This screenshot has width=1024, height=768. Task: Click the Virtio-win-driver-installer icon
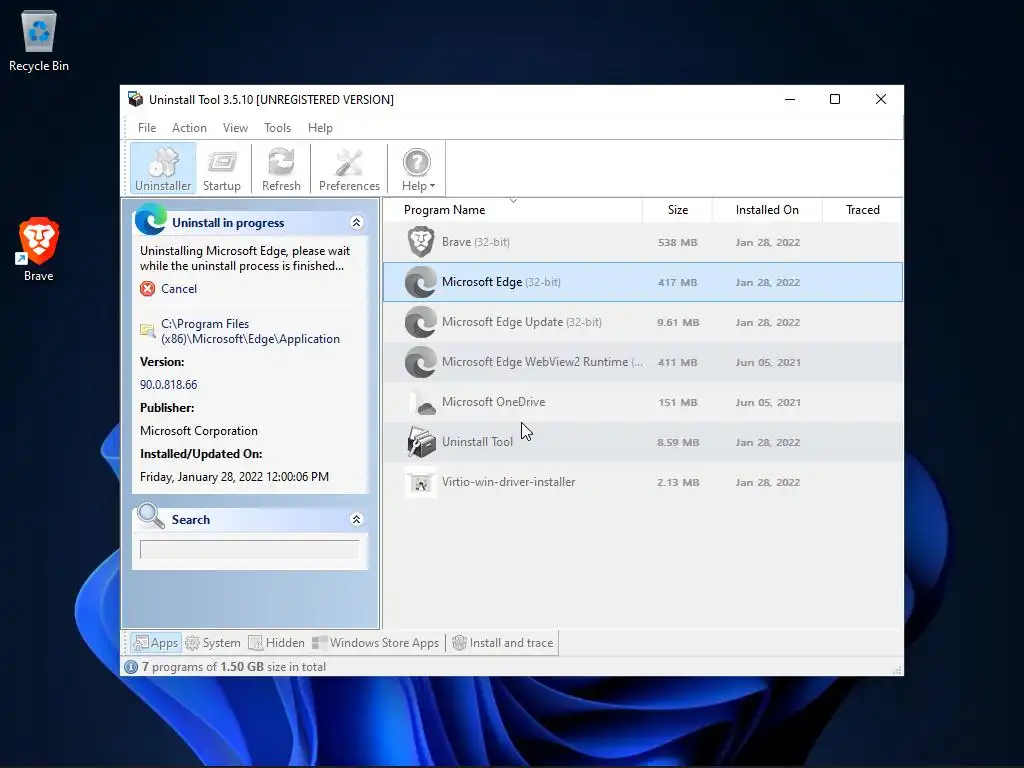coord(421,483)
